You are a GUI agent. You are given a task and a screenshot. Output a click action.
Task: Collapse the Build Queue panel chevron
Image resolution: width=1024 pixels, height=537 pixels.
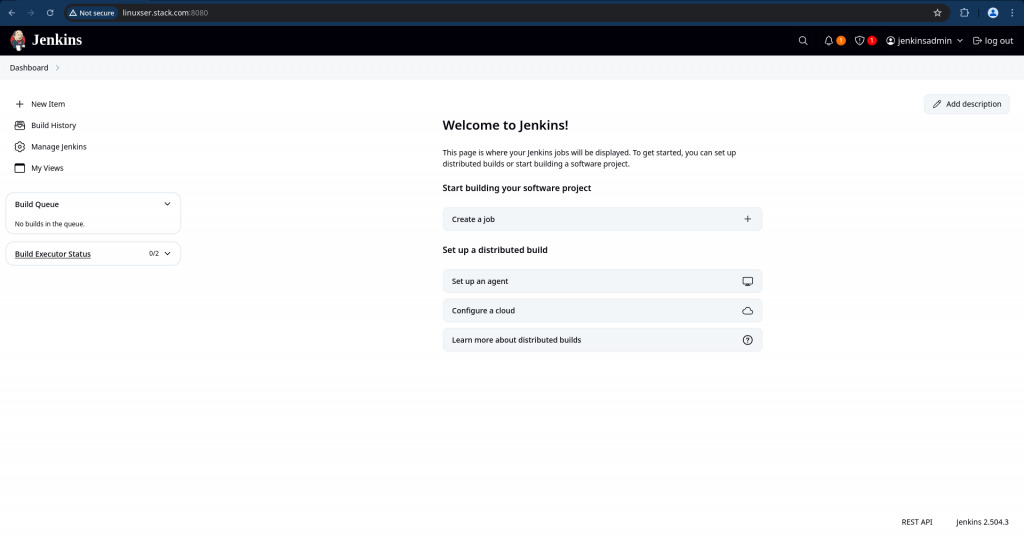[167, 204]
